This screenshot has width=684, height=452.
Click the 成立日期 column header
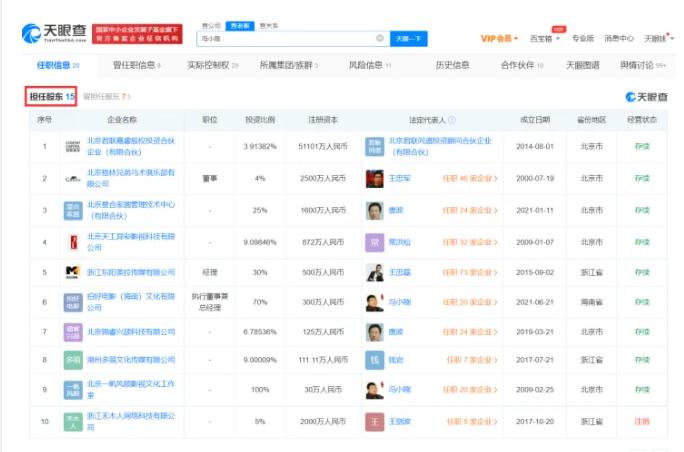[x=535, y=120]
